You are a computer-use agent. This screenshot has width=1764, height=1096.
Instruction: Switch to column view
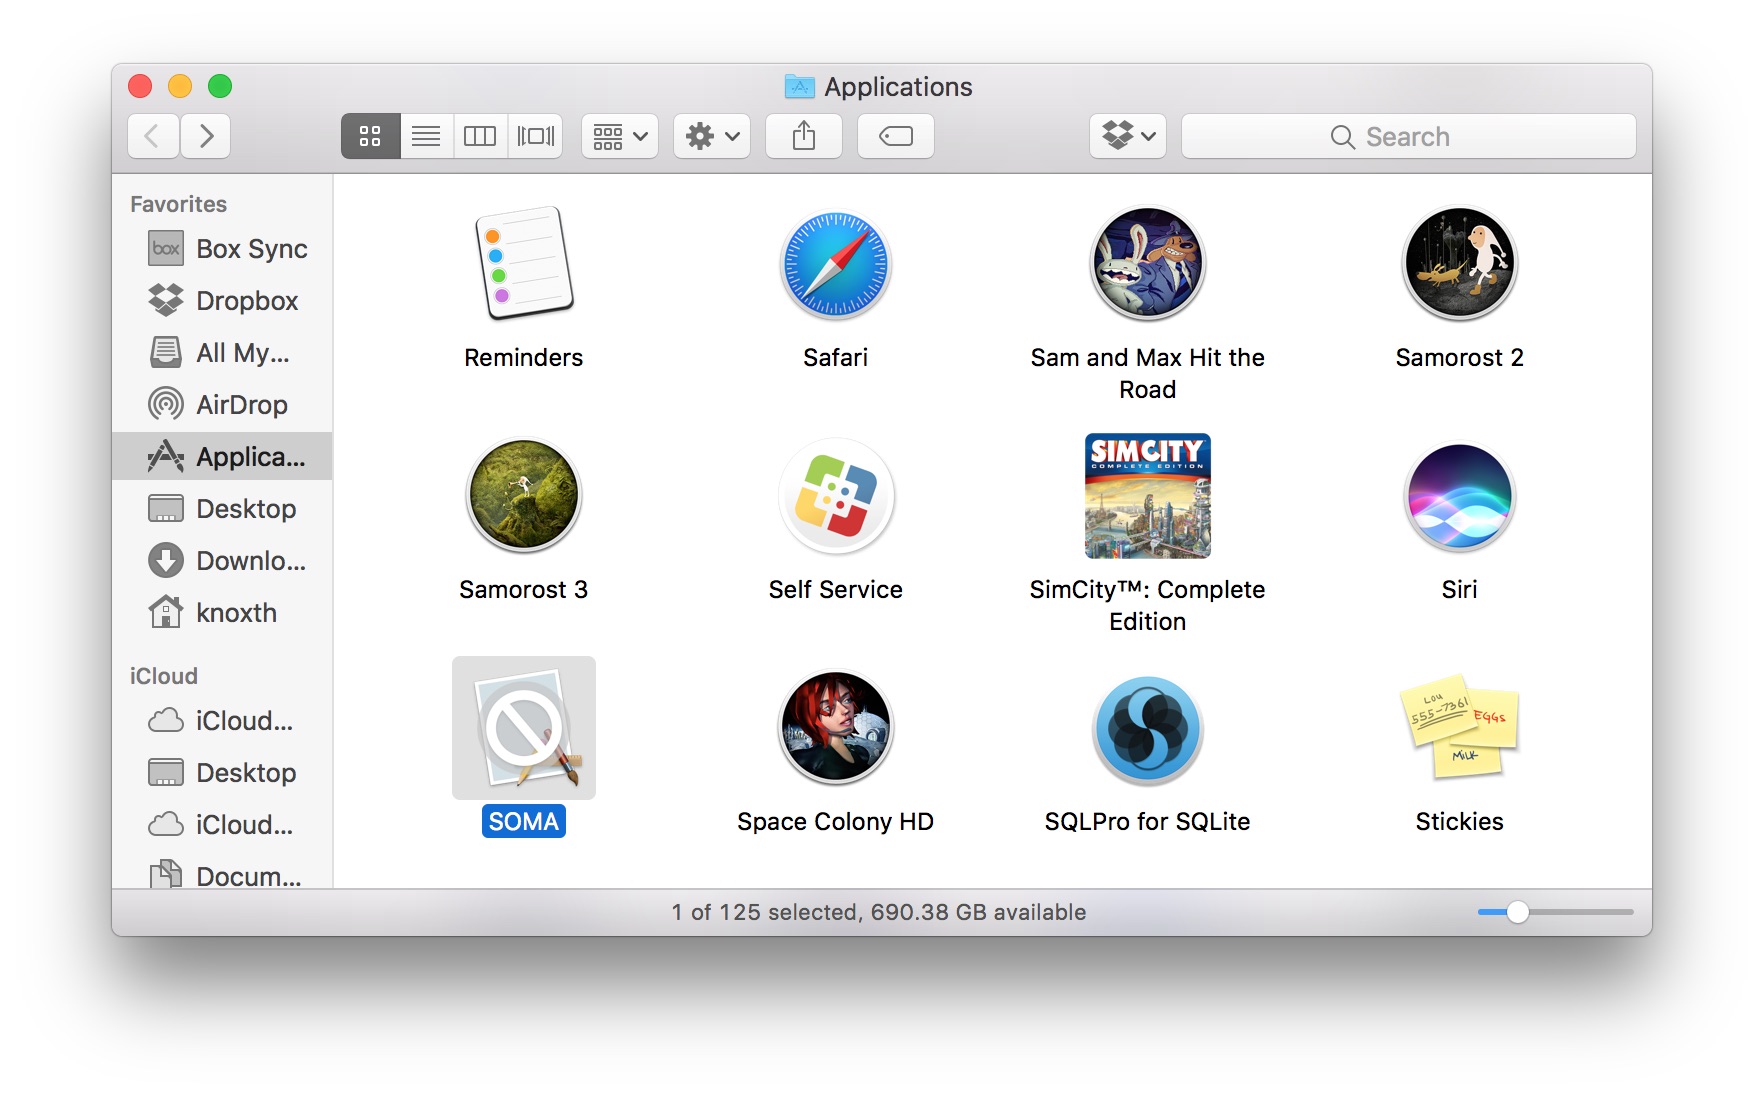pos(480,136)
